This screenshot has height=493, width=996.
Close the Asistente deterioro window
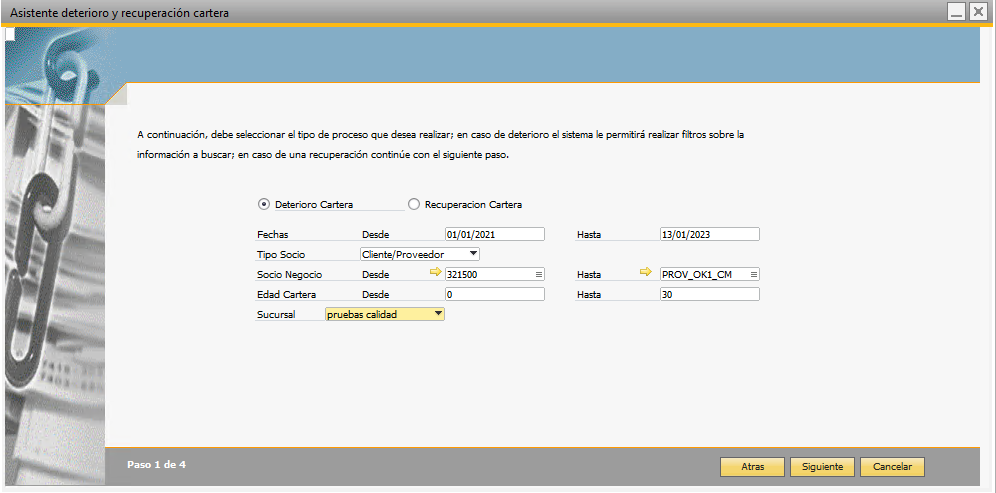coord(977,11)
